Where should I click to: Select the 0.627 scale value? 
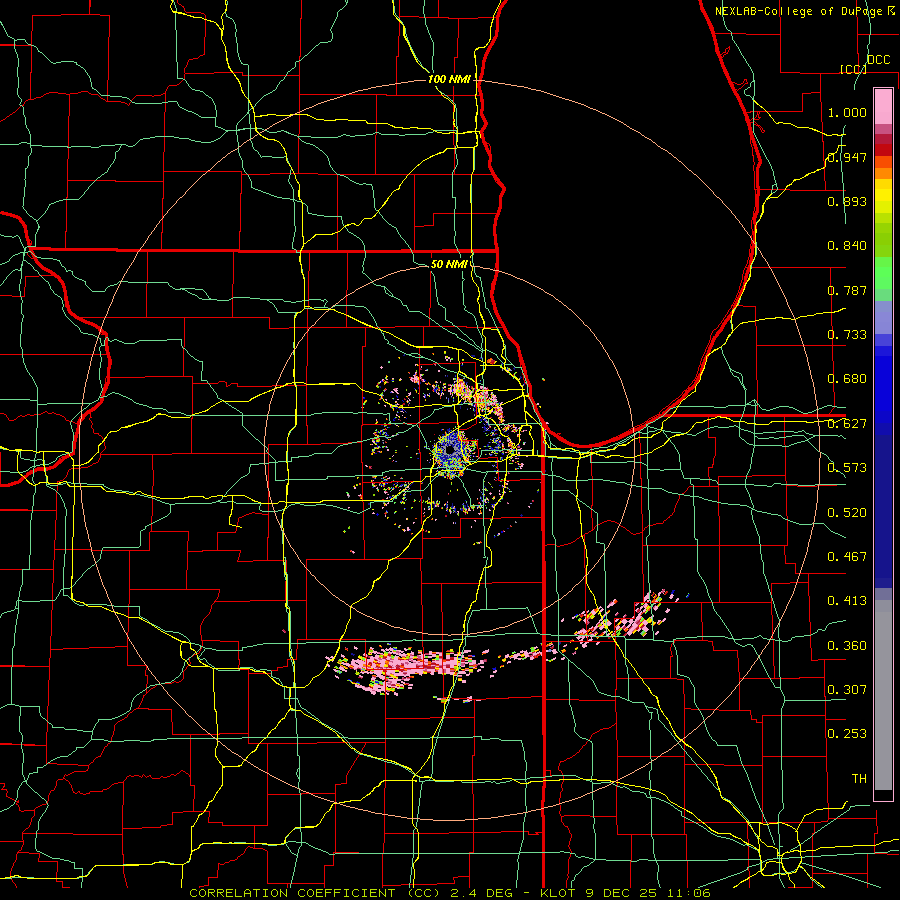tap(847, 424)
